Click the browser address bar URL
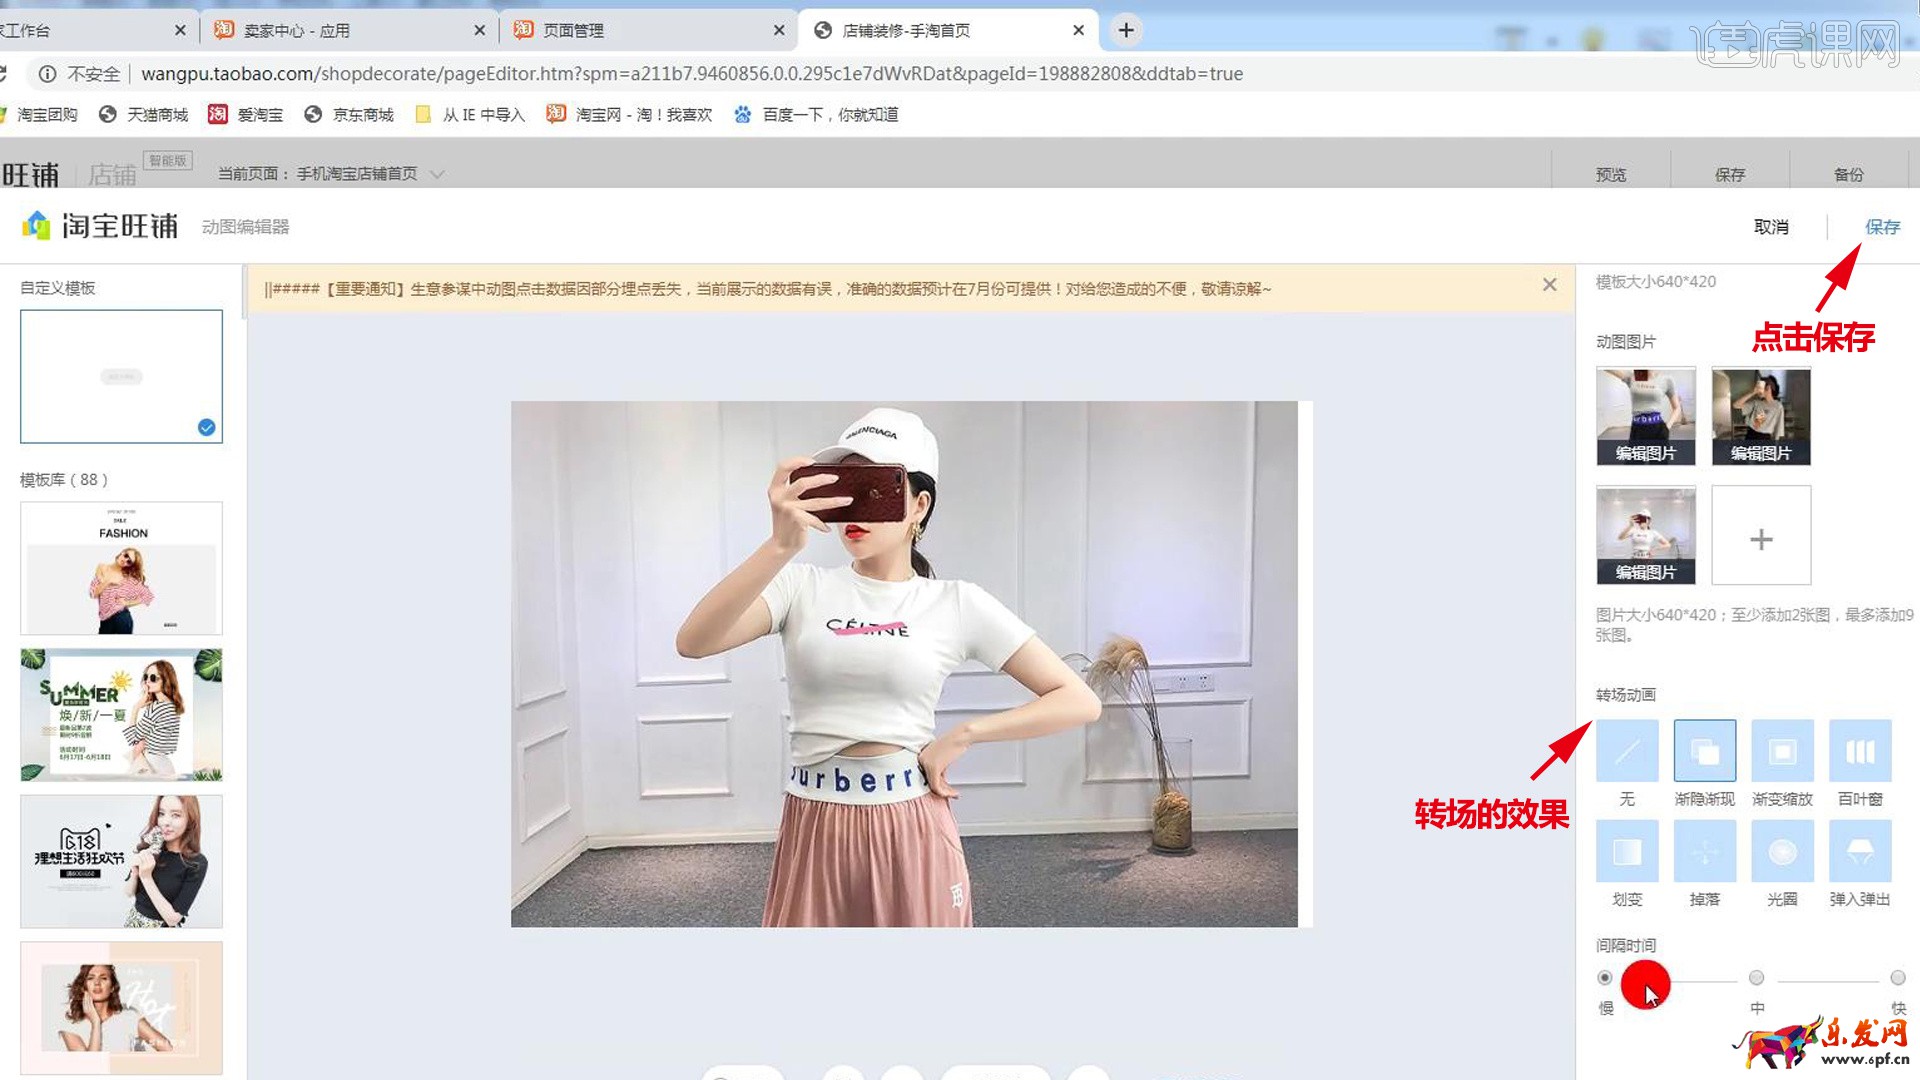 692,74
